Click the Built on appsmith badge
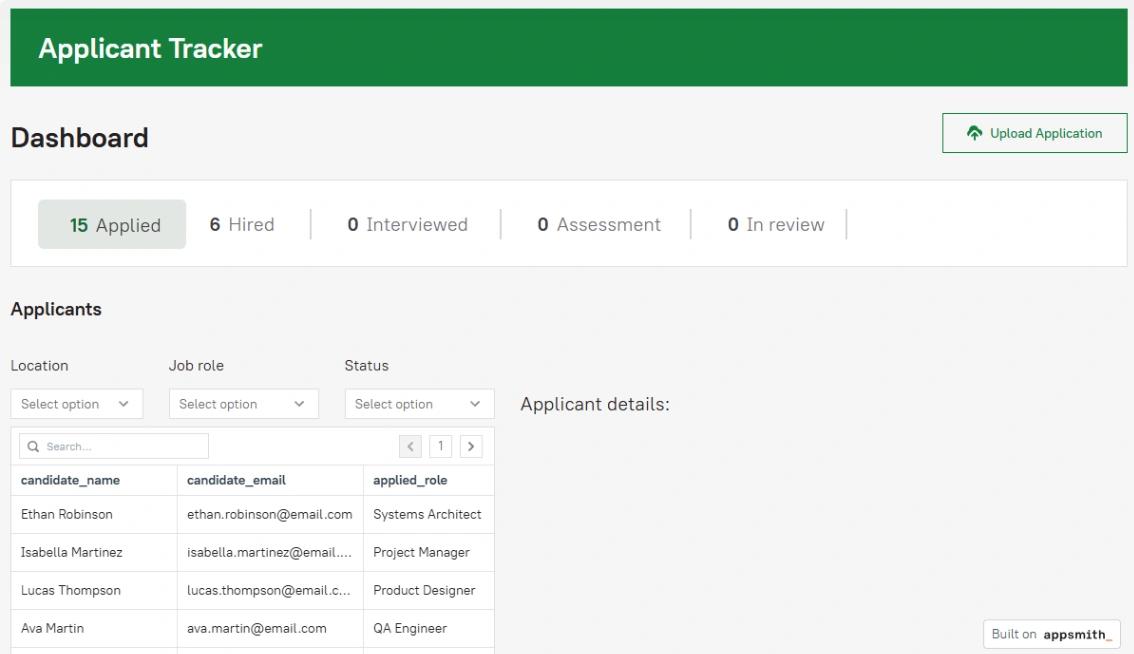1134x654 pixels. [x=1052, y=634]
